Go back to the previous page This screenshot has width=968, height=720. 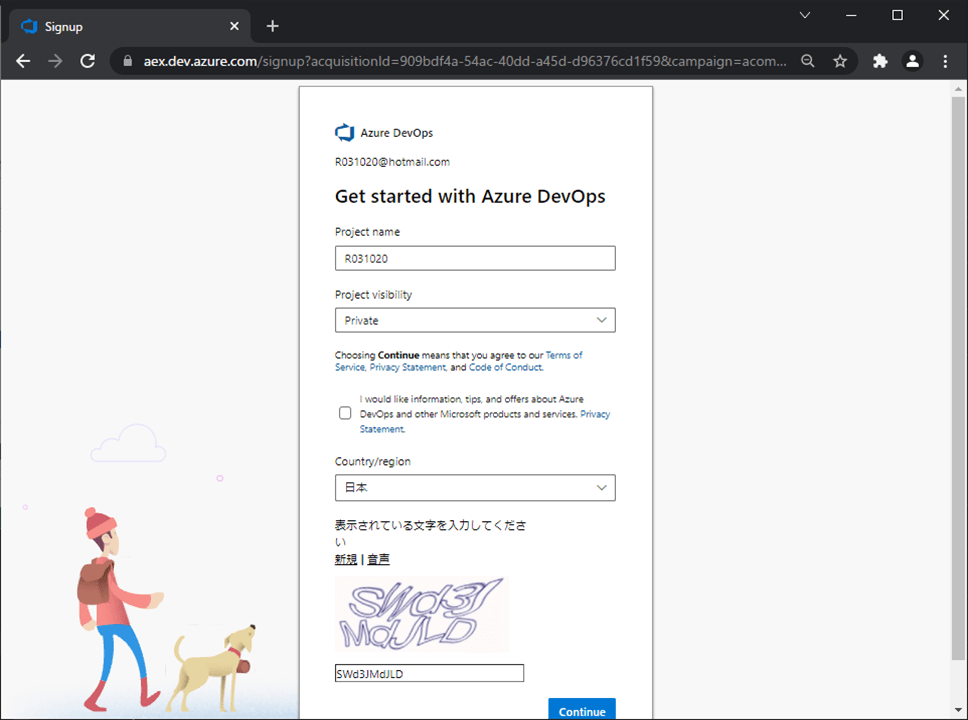coord(23,61)
